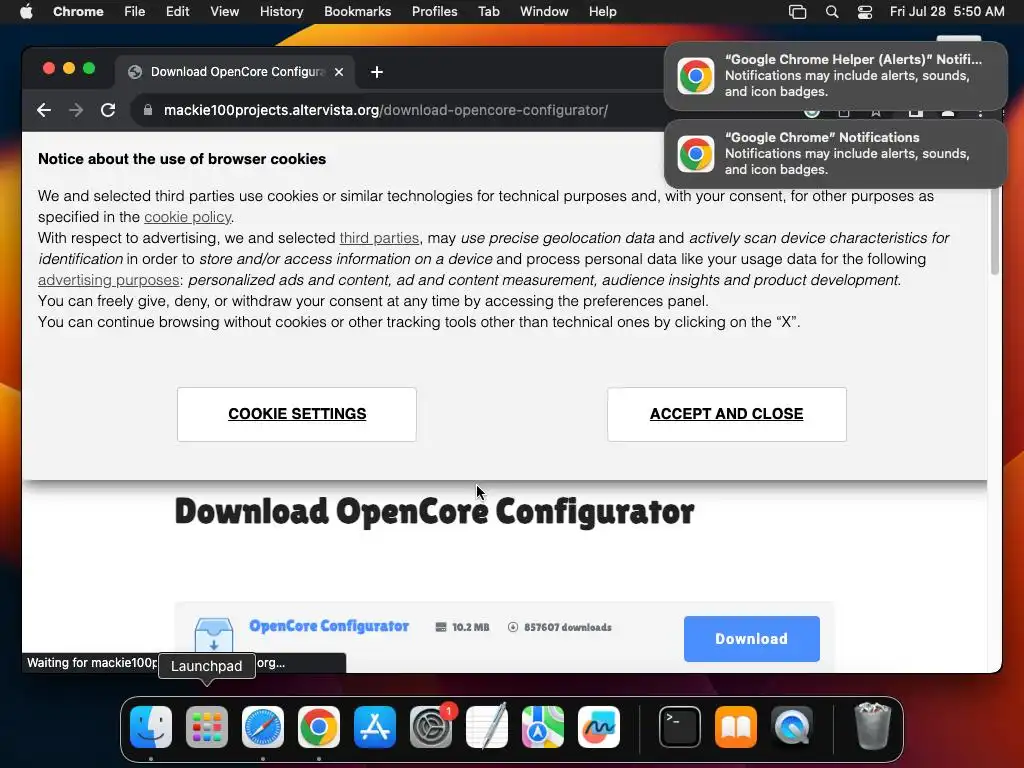Image resolution: width=1024 pixels, height=768 pixels.
Task: Open System Settings from the Dock
Action: [x=431, y=727]
